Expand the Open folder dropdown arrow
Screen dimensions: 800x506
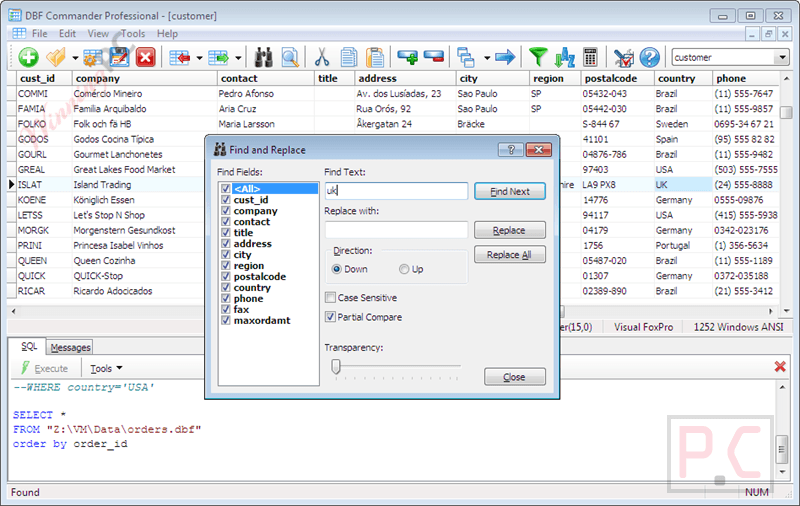point(75,58)
